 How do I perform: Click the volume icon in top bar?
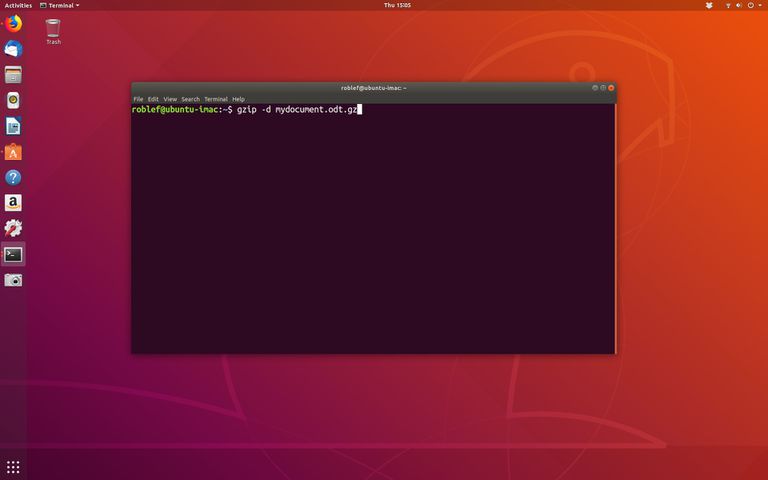click(x=739, y=5)
